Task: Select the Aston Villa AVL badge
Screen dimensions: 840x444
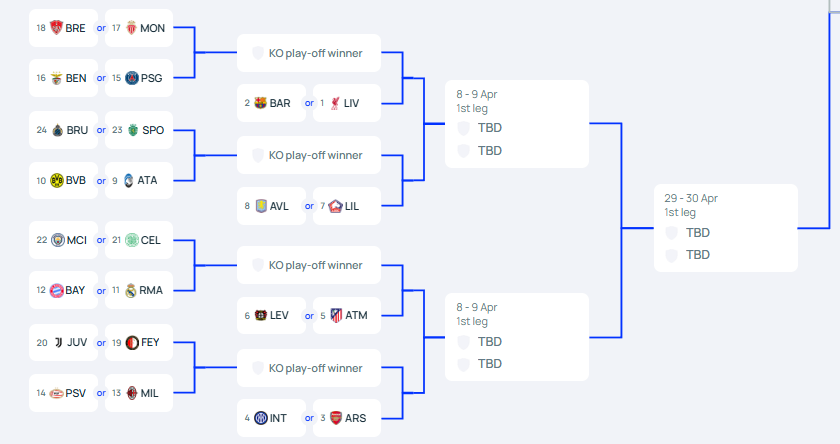Action: point(261,206)
